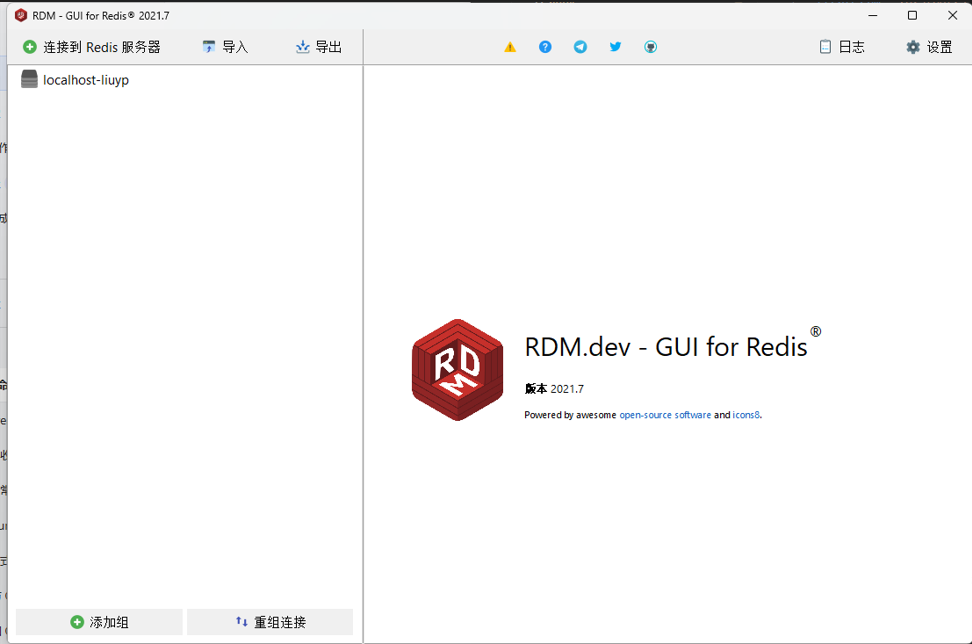Open help via the question mark icon
The width and height of the screenshot is (972, 644).
[545, 46]
